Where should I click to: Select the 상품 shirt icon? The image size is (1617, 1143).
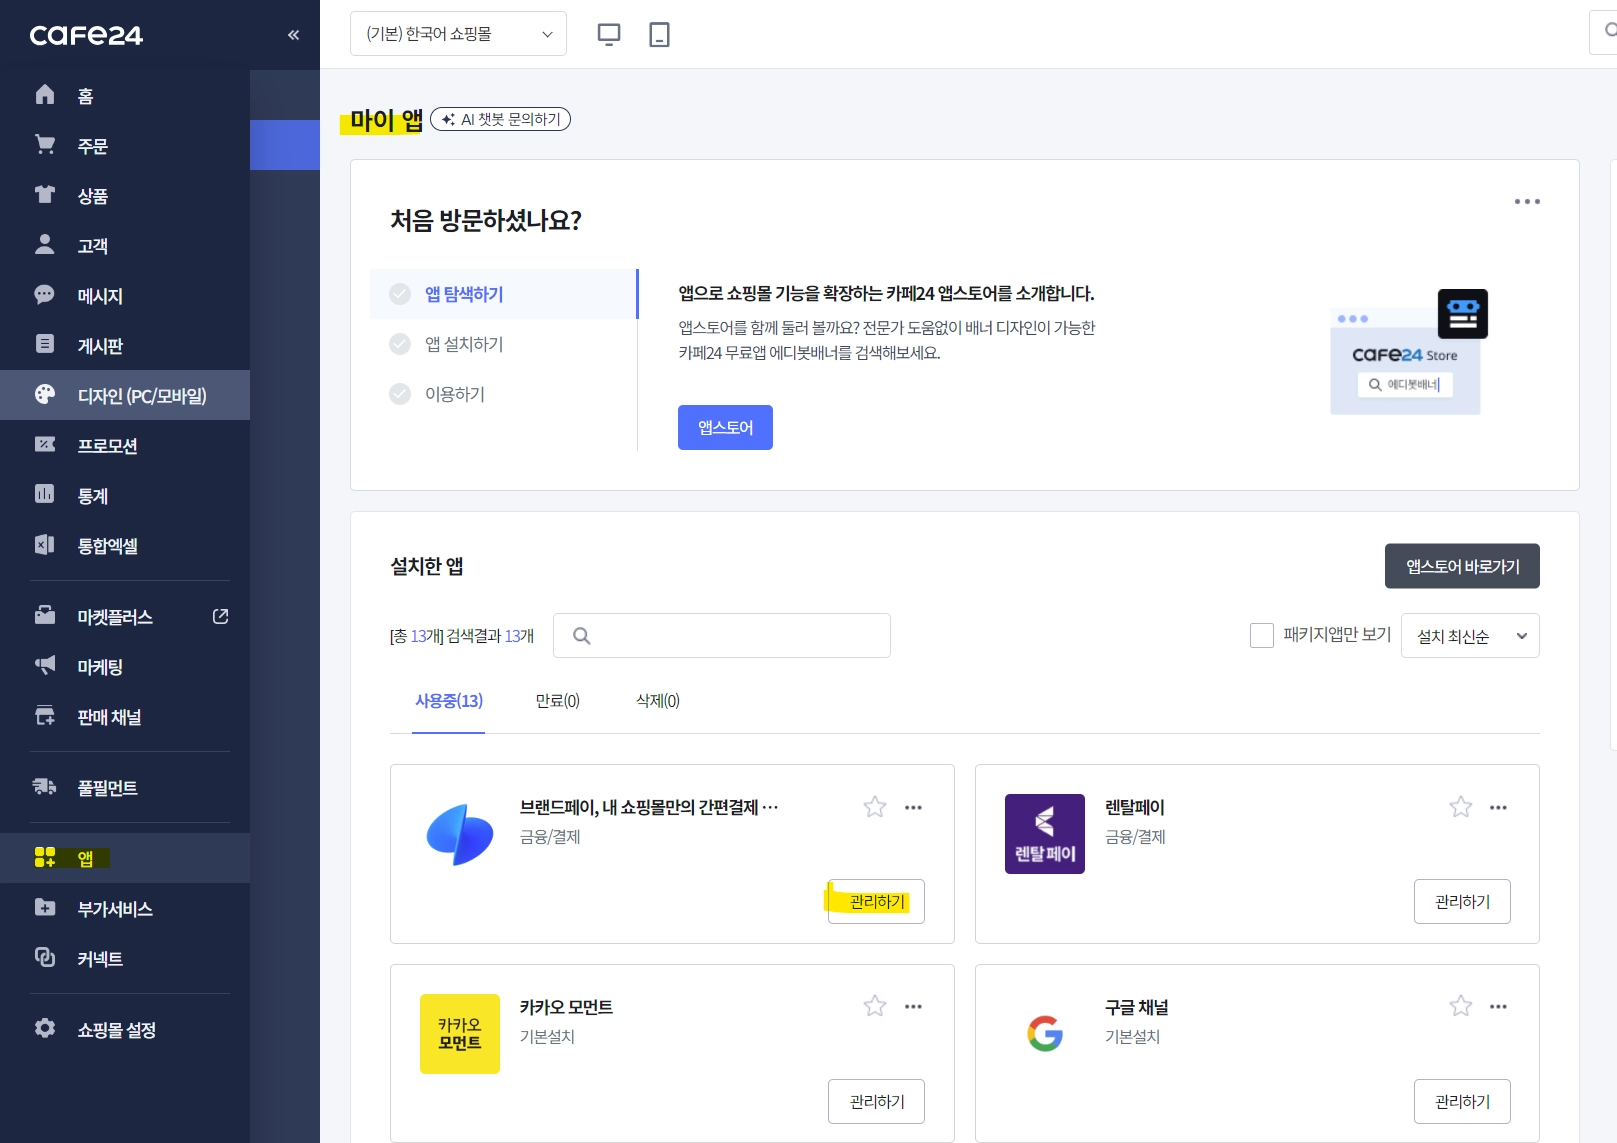[x=45, y=195]
